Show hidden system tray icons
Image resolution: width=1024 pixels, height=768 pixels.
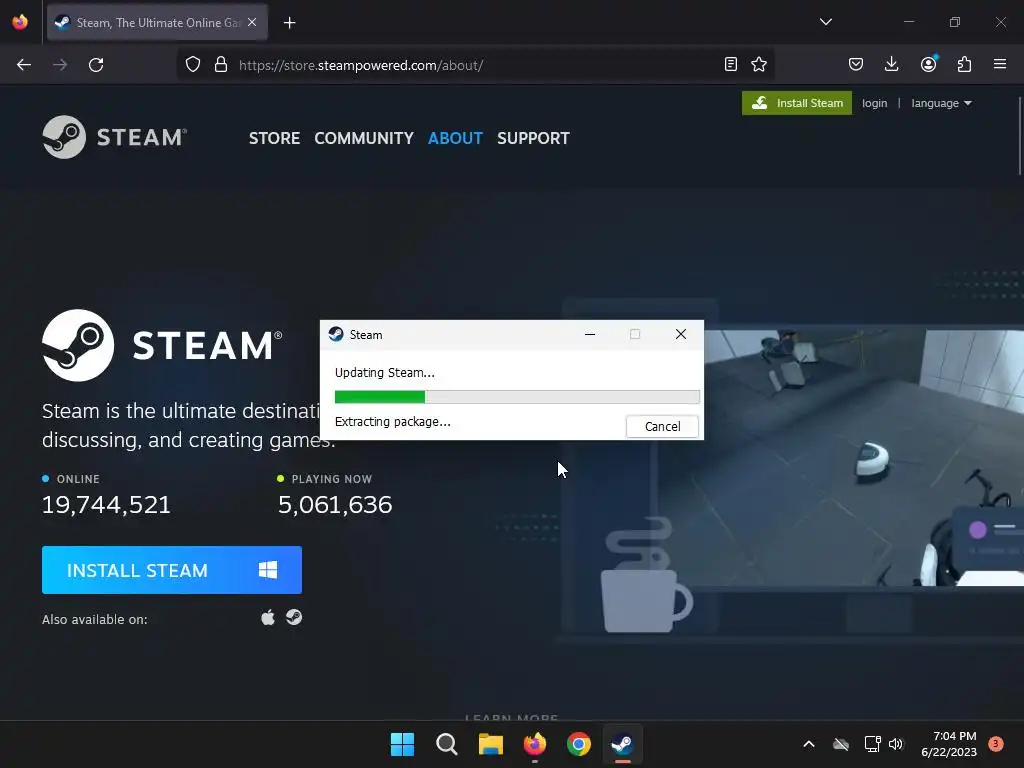pyautogui.click(x=808, y=744)
